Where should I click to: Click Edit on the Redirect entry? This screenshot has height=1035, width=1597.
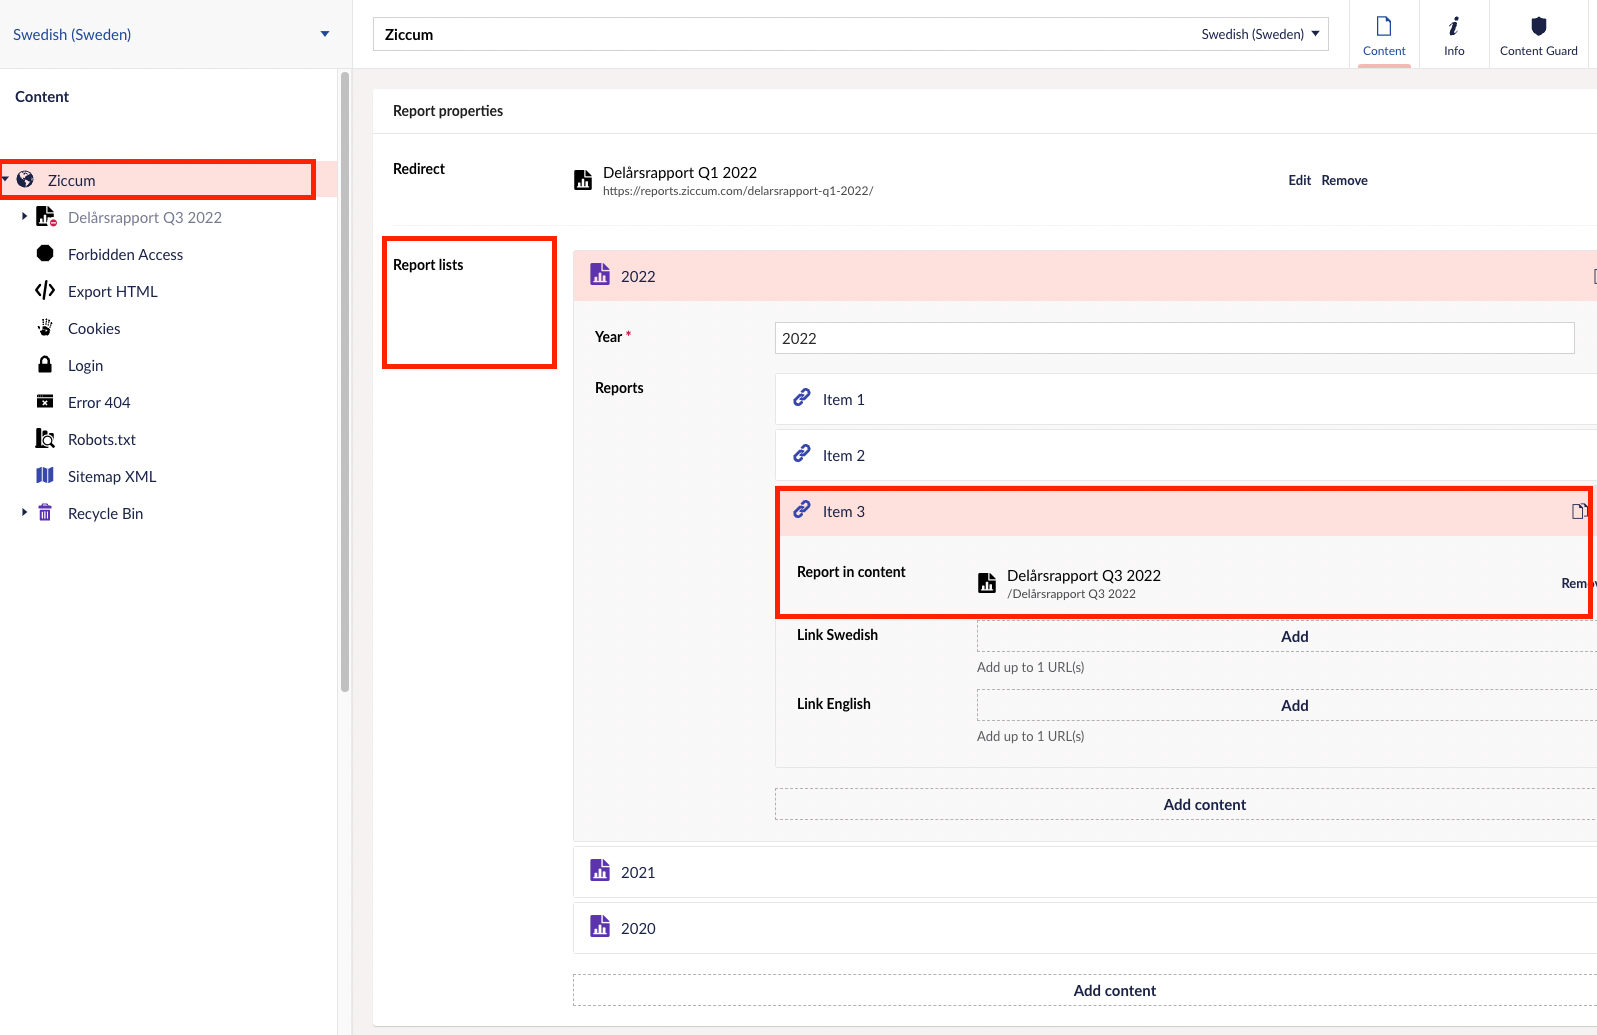[x=1299, y=181]
